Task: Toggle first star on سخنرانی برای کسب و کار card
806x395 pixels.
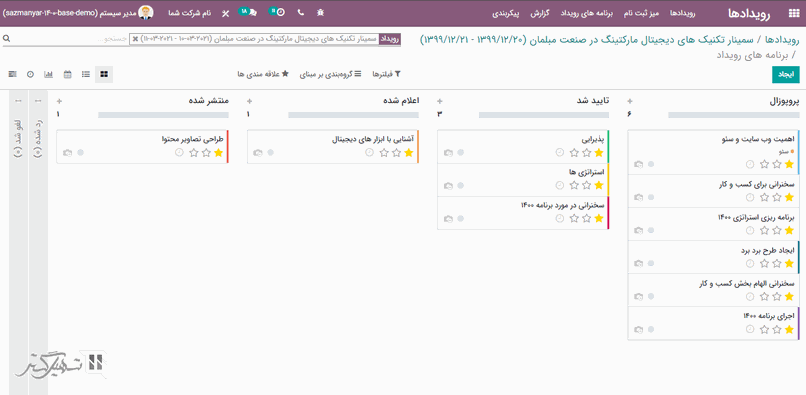Action: coord(789,197)
